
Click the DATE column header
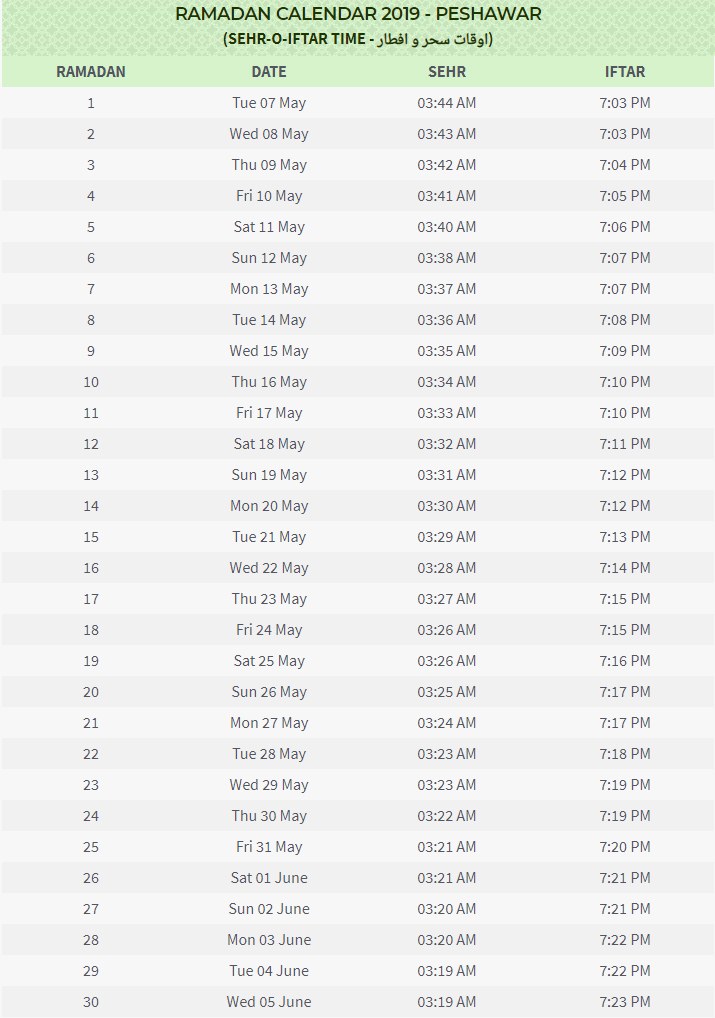click(x=269, y=72)
